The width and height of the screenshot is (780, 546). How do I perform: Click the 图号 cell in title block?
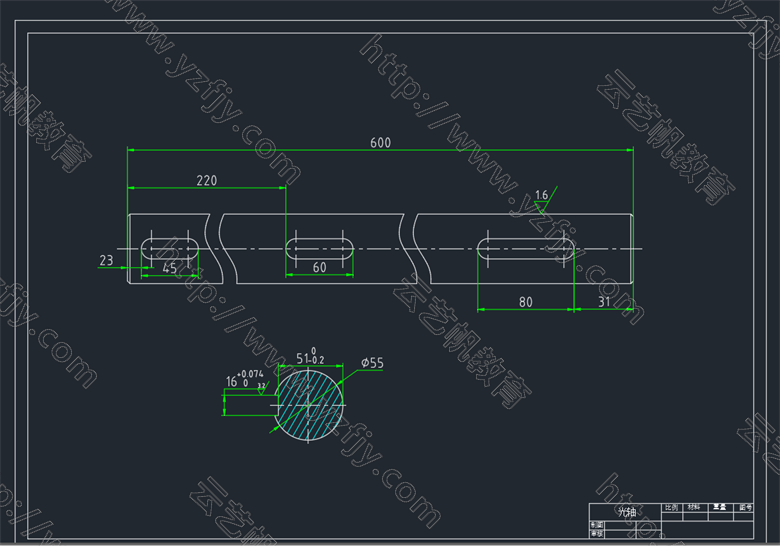click(x=745, y=507)
